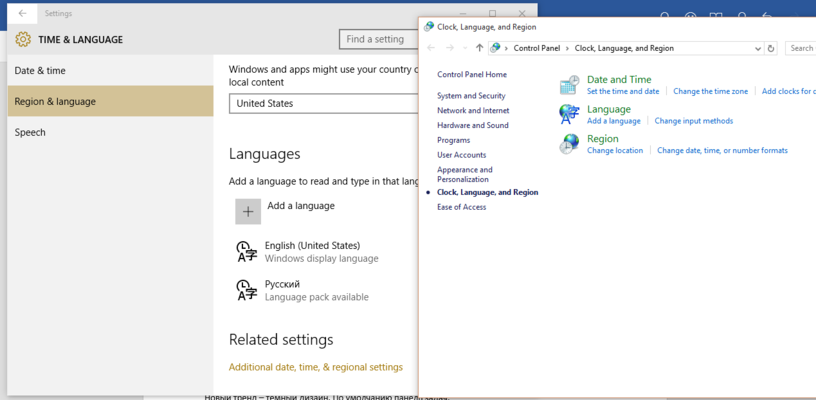Open User Accounts category
816x400 pixels.
pos(462,154)
